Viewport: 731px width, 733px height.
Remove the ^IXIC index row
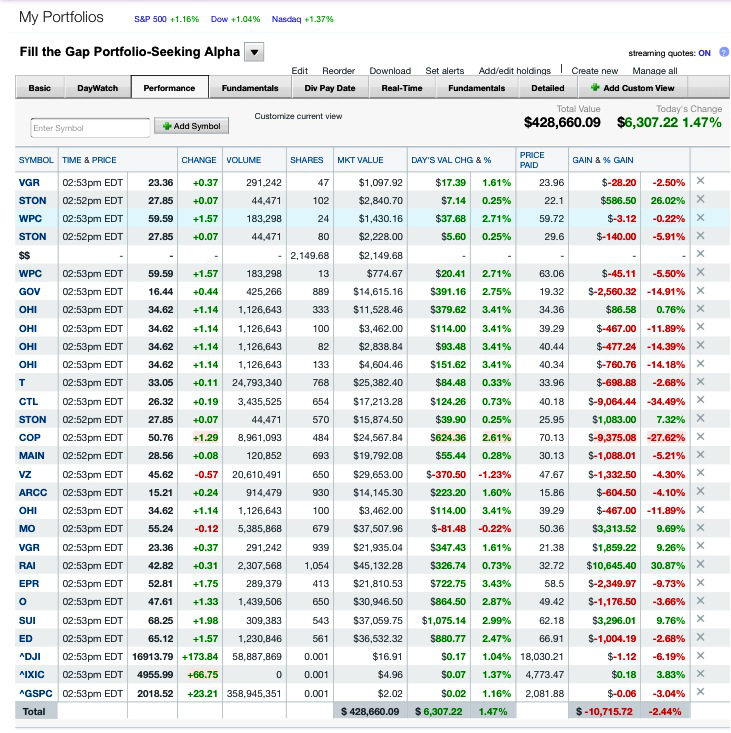point(700,674)
